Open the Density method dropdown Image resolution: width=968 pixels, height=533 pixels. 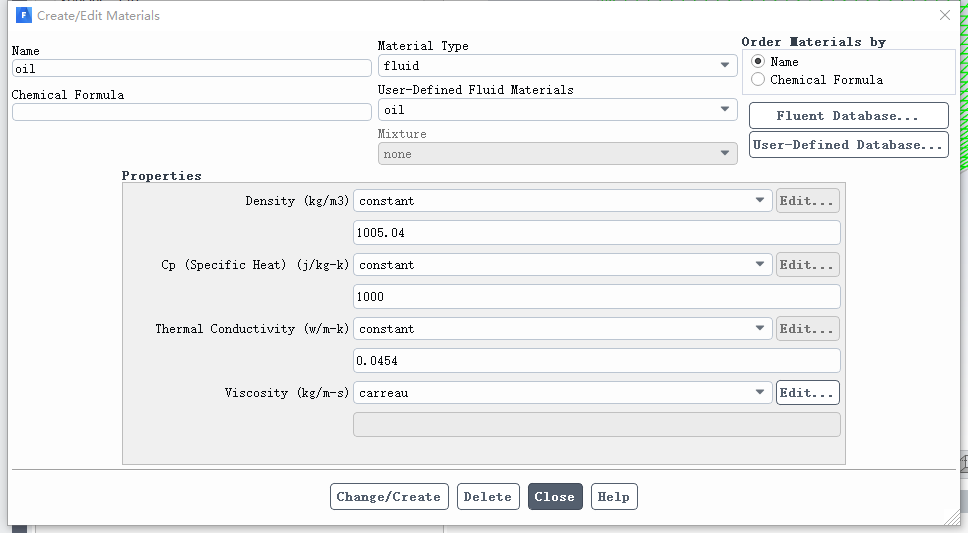tap(562, 200)
